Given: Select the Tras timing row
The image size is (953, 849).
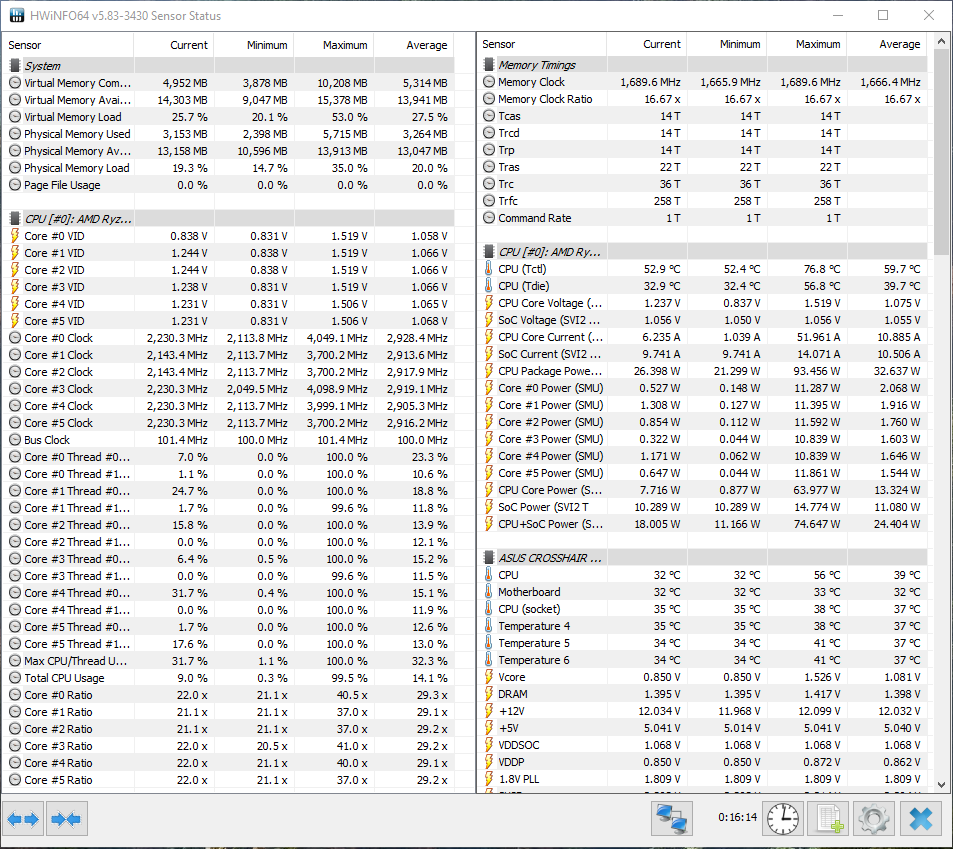Looking at the screenshot, I should tap(705, 167).
